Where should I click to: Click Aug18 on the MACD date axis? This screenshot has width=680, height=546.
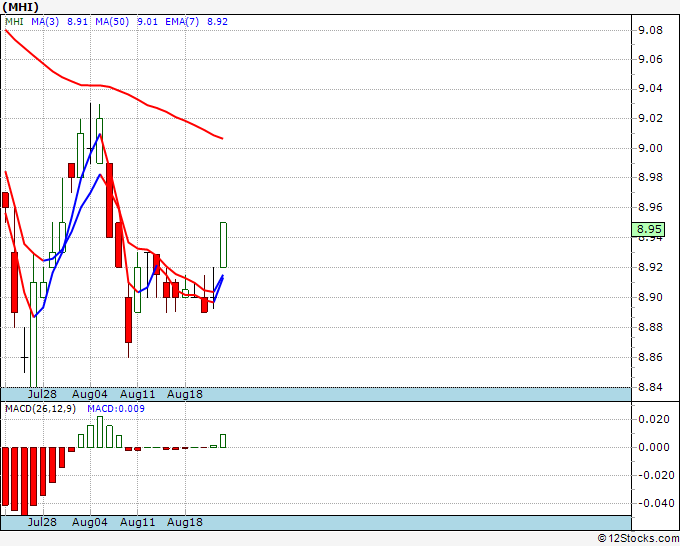[185, 522]
